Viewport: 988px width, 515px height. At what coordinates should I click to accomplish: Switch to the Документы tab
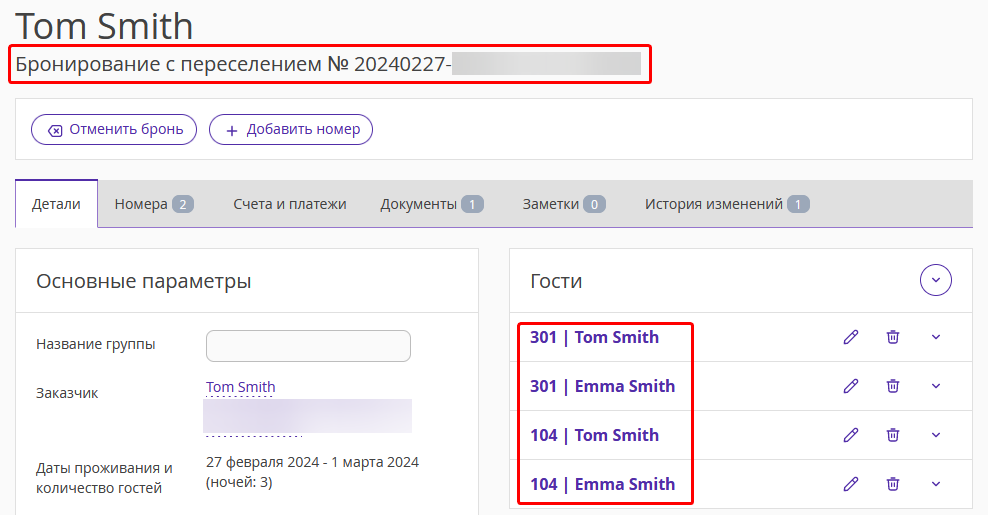click(x=432, y=204)
